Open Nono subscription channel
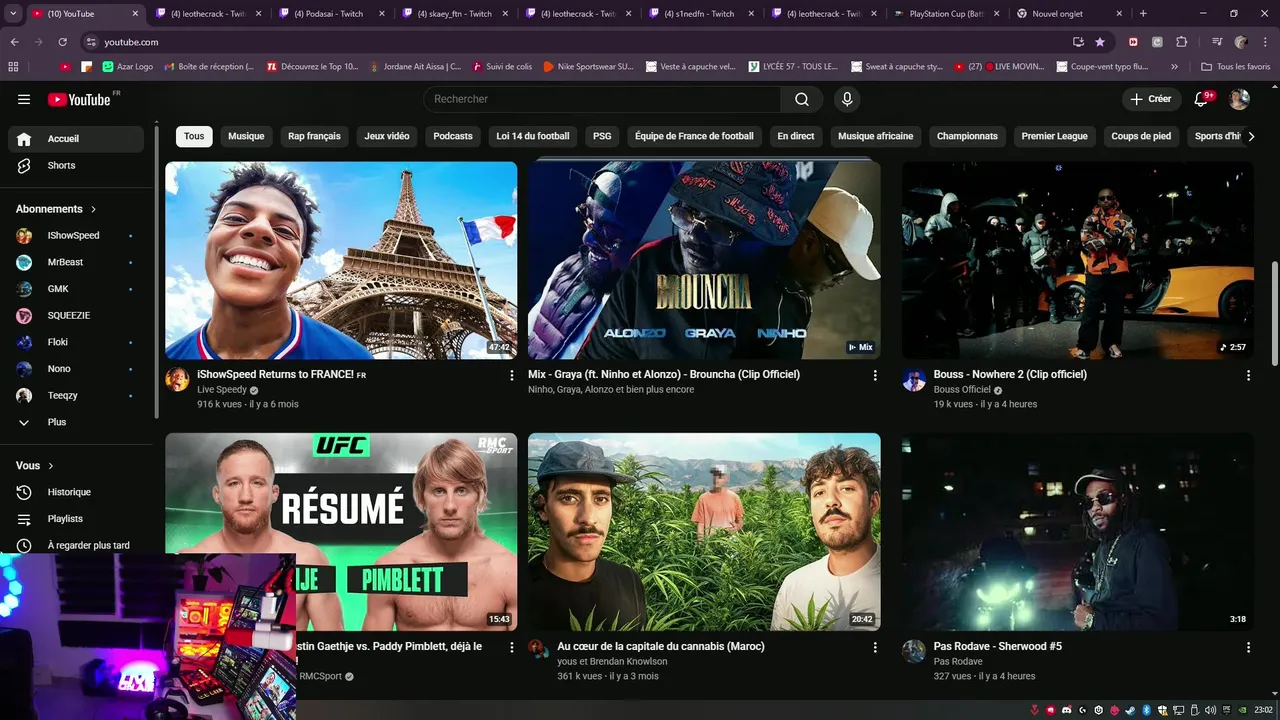This screenshot has width=1280, height=720. (x=76, y=369)
